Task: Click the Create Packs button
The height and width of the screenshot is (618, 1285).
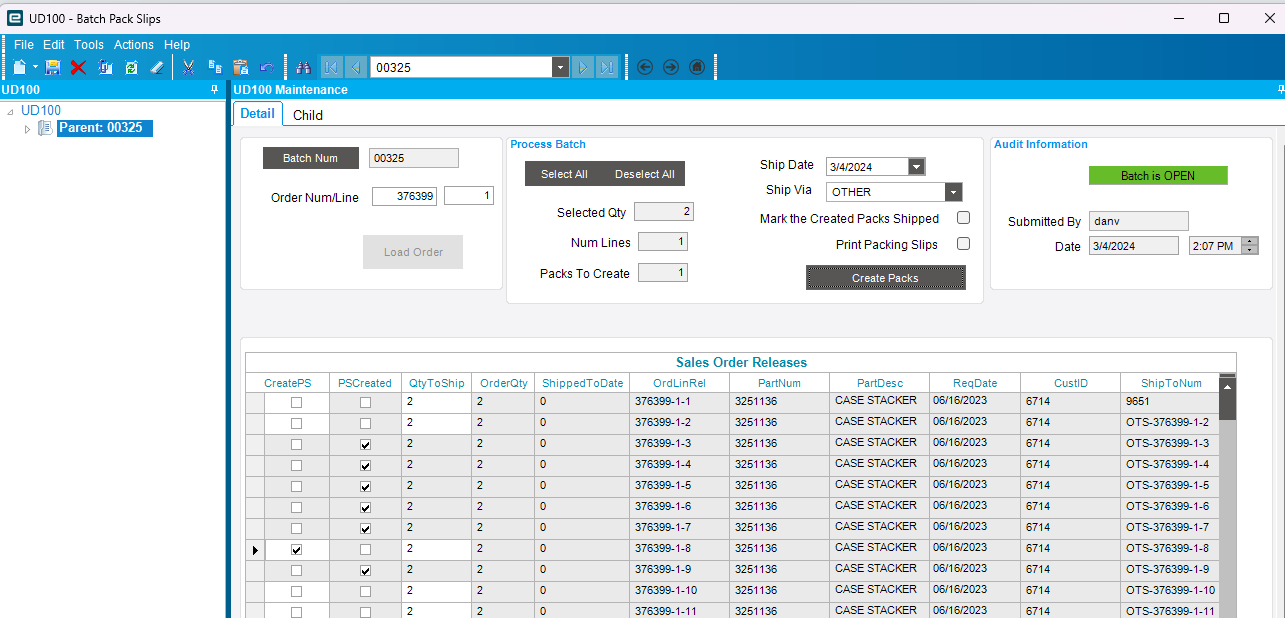Action: click(885, 278)
